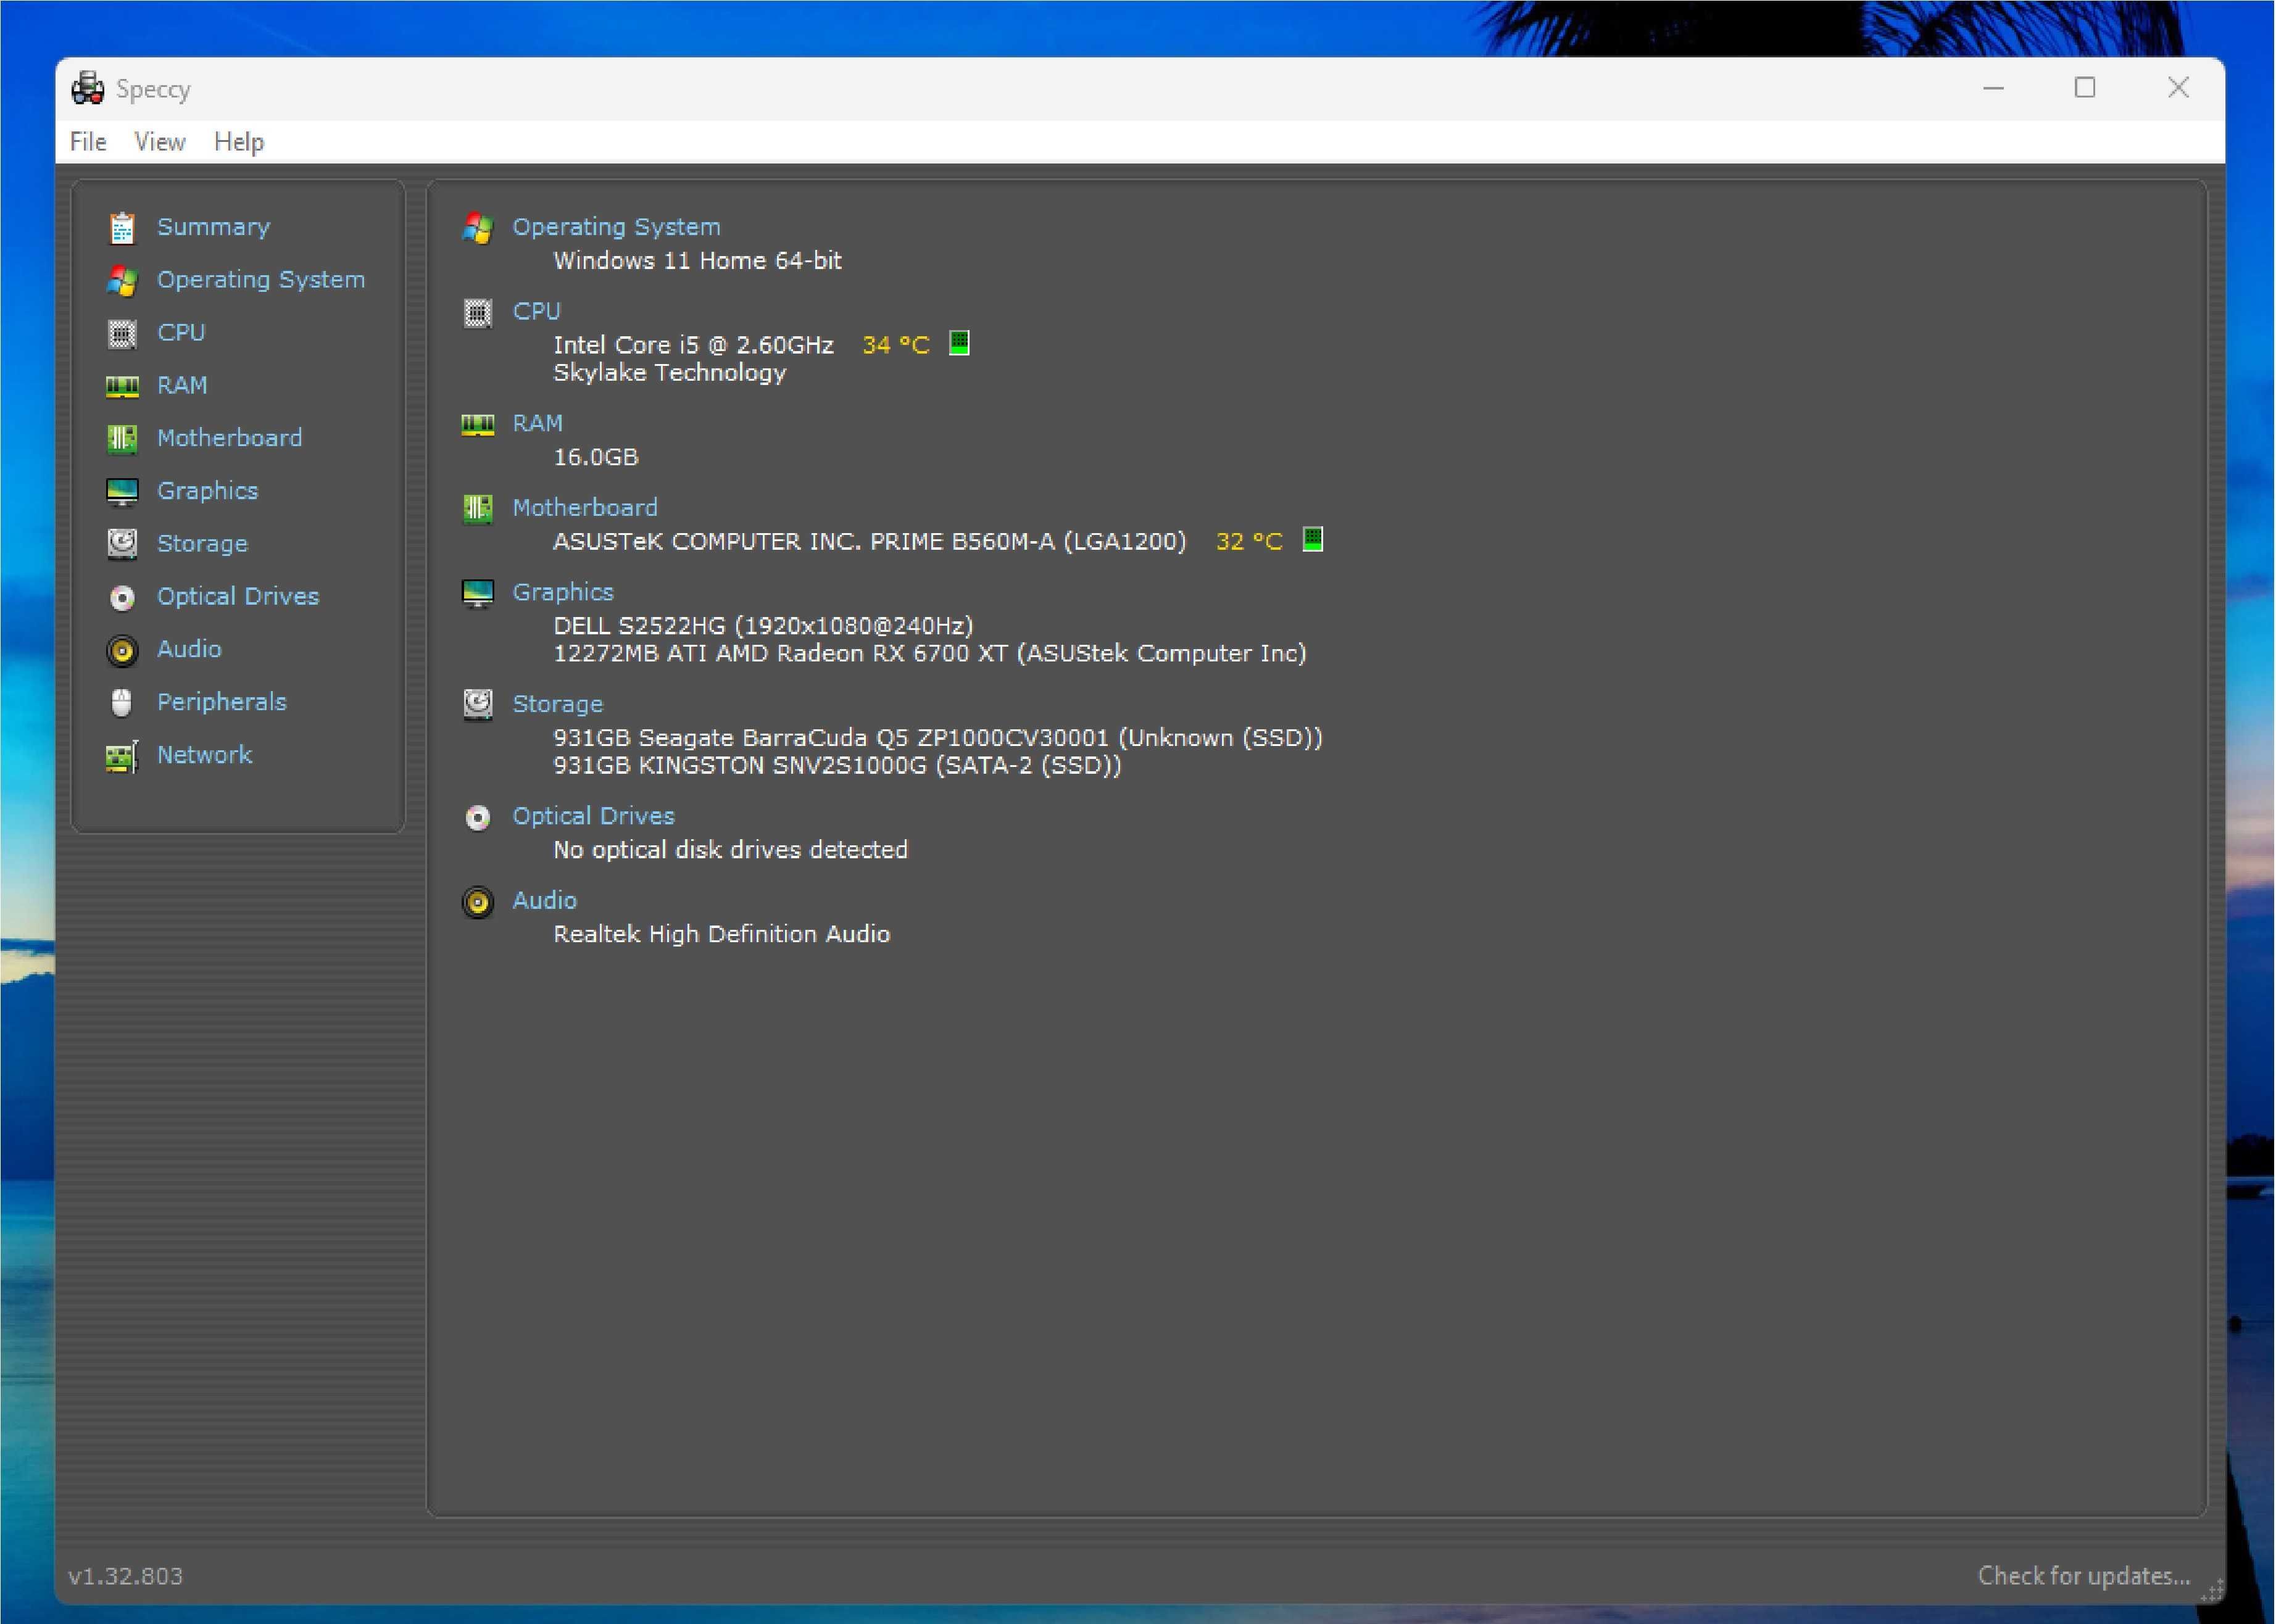Click the No optical disk drives detected text
Screen dimensions: 2276x1624
[730, 850]
